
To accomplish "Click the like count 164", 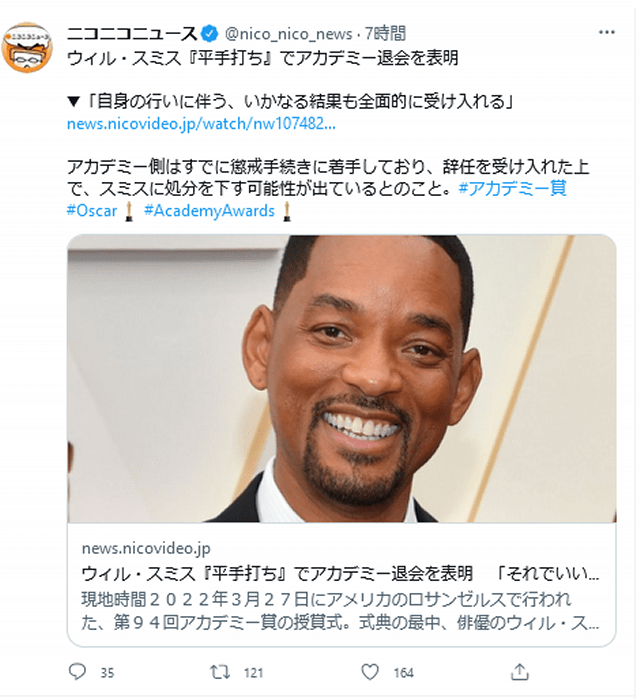I will click(x=404, y=673).
